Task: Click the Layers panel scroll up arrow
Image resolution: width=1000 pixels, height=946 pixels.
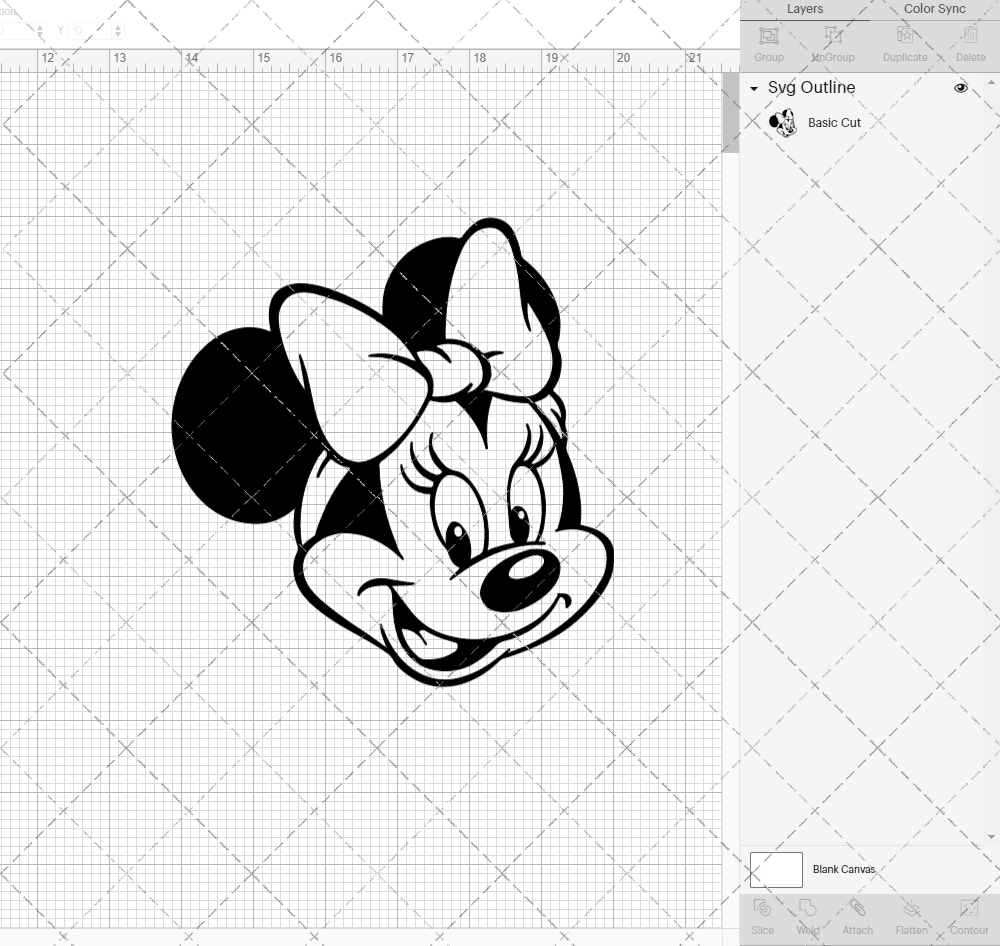Action: click(990, 83)
